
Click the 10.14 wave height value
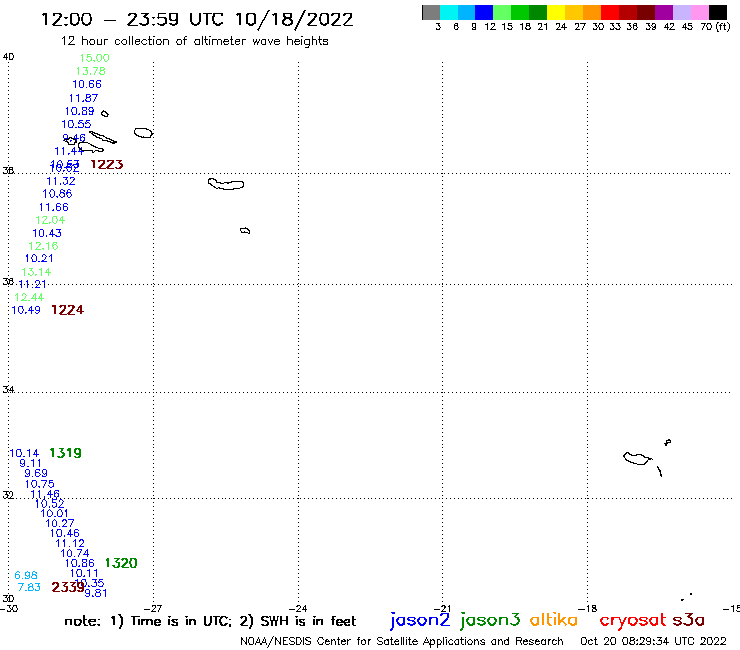coord(24,454)
